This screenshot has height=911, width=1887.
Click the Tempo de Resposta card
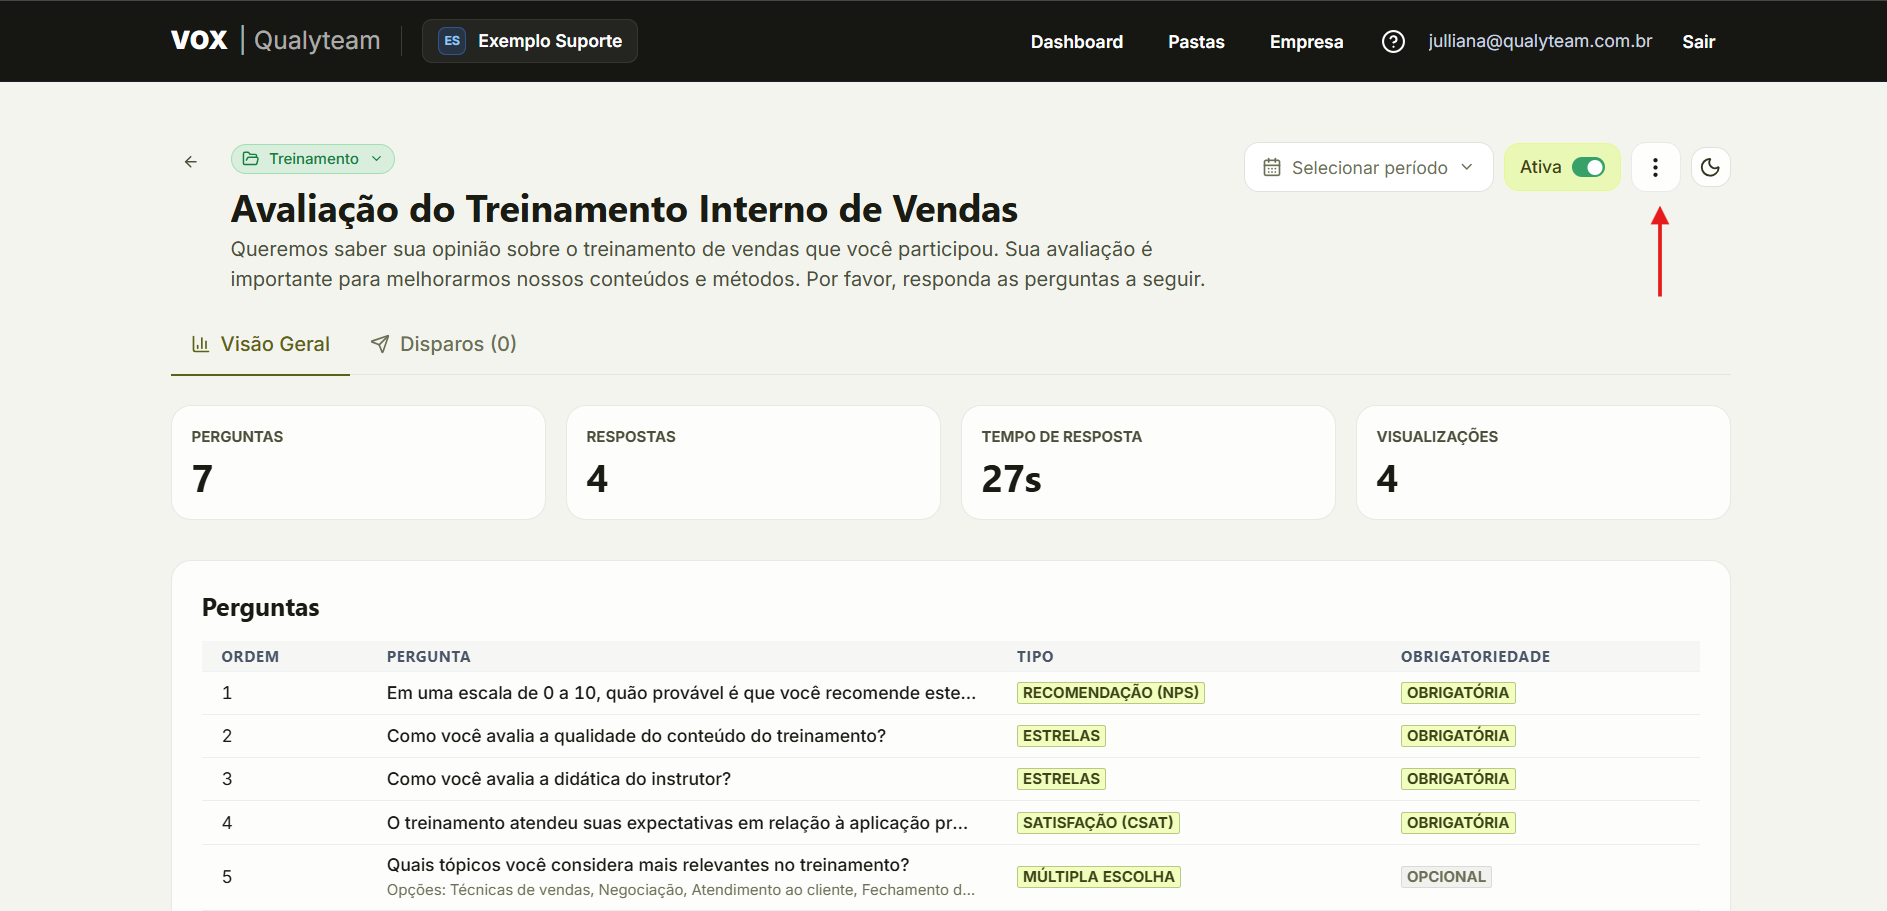[x=1148, y=462]
